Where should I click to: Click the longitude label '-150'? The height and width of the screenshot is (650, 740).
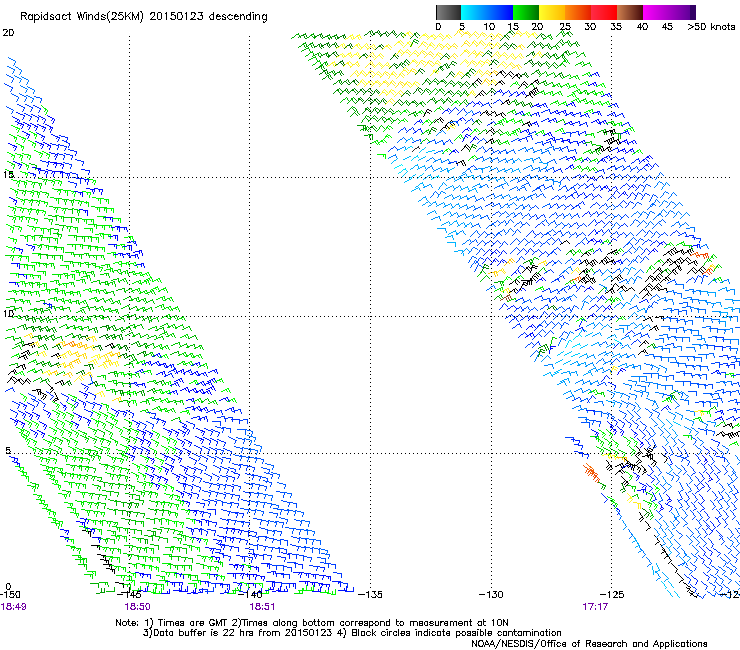pos(10,594)
